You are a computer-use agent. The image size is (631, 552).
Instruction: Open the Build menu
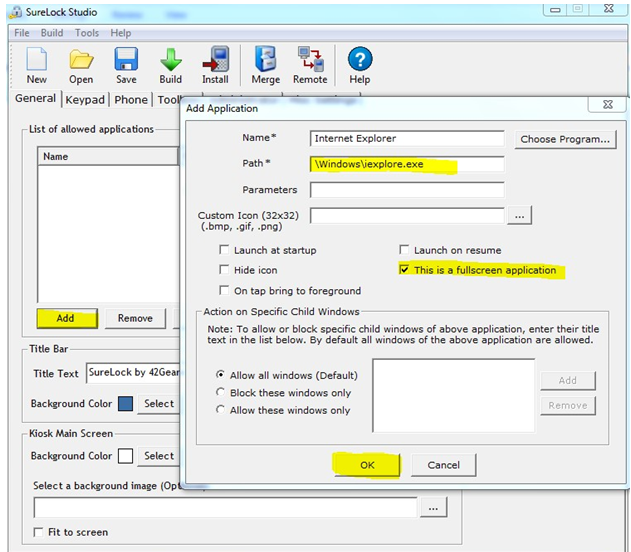[x=52, y=33]
